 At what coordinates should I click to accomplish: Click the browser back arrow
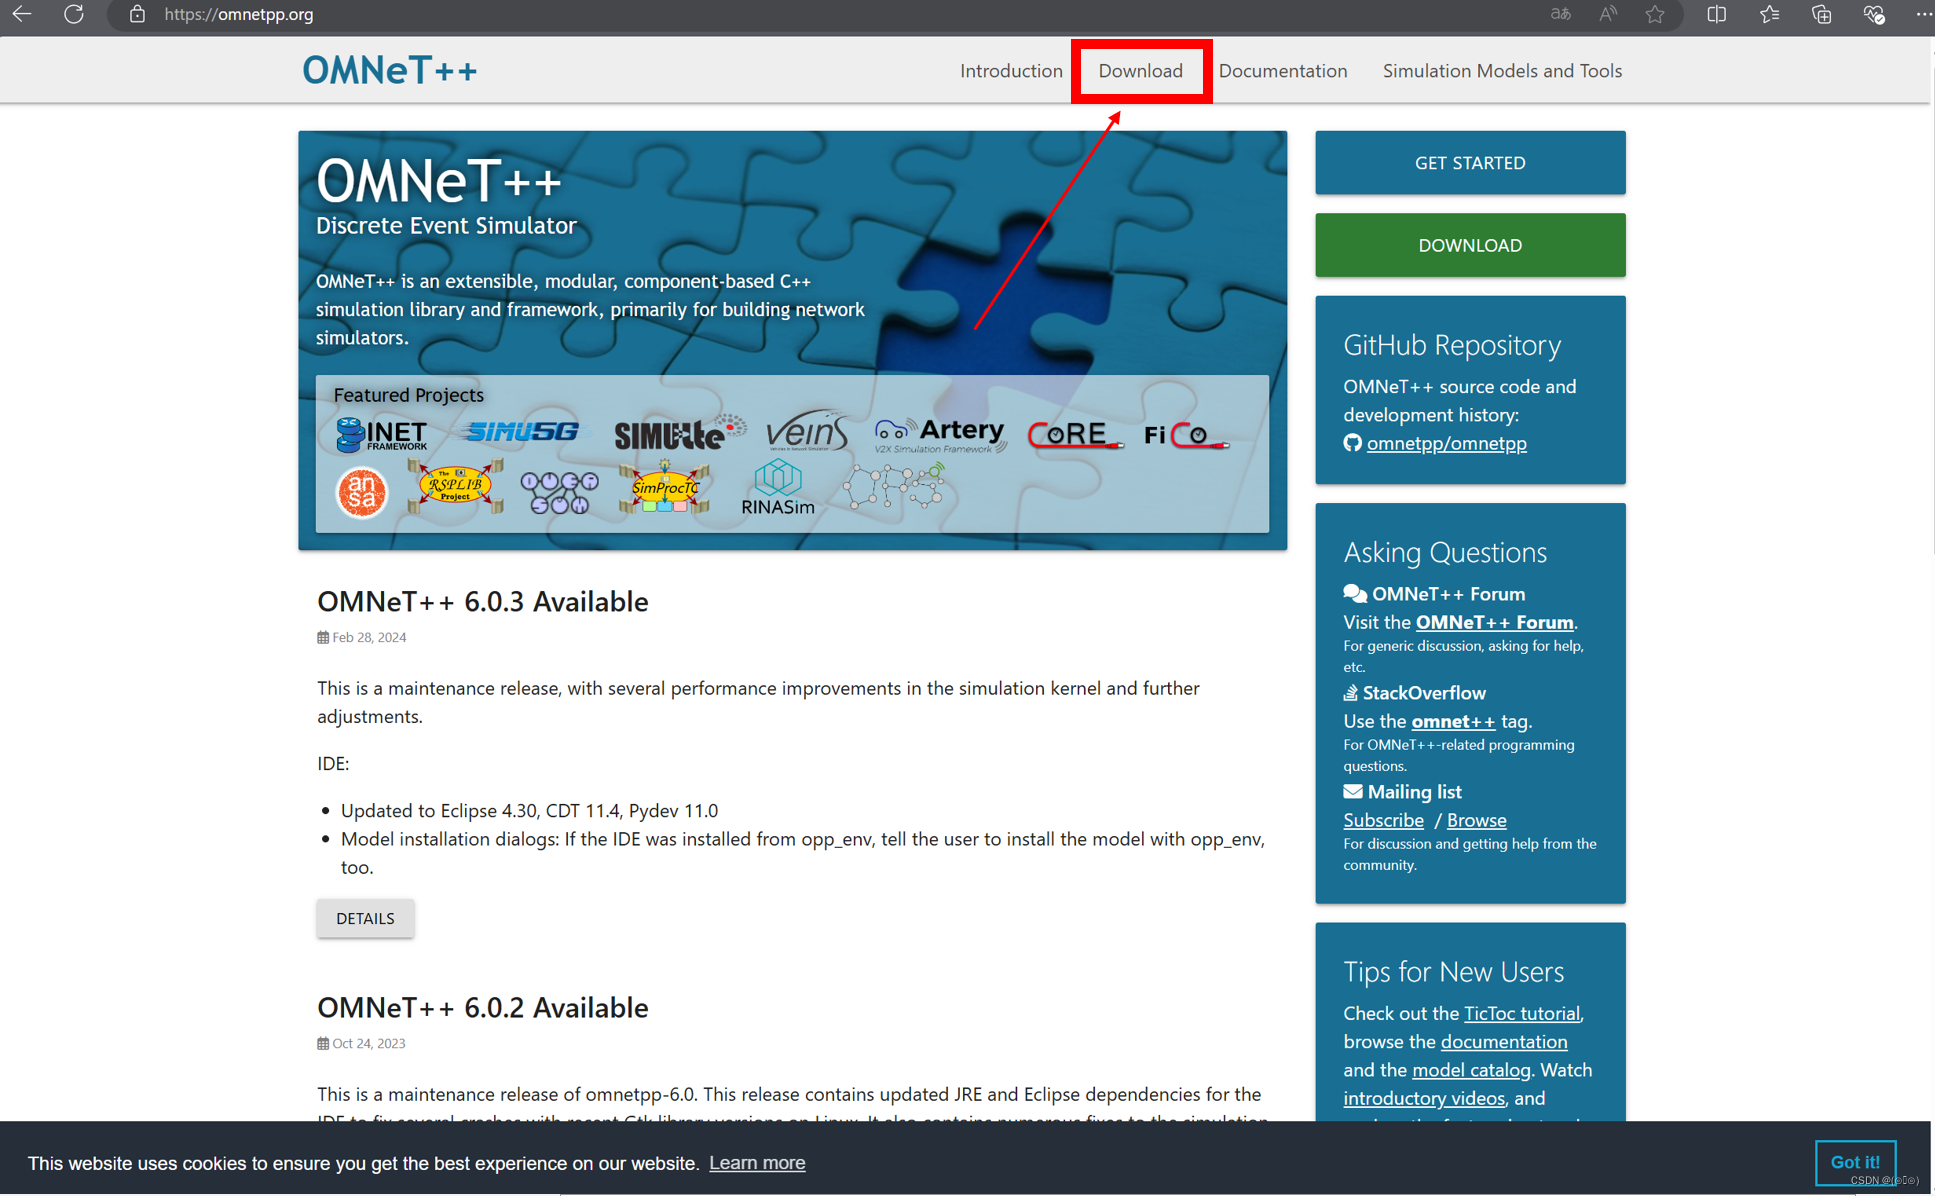click(22, 15)
